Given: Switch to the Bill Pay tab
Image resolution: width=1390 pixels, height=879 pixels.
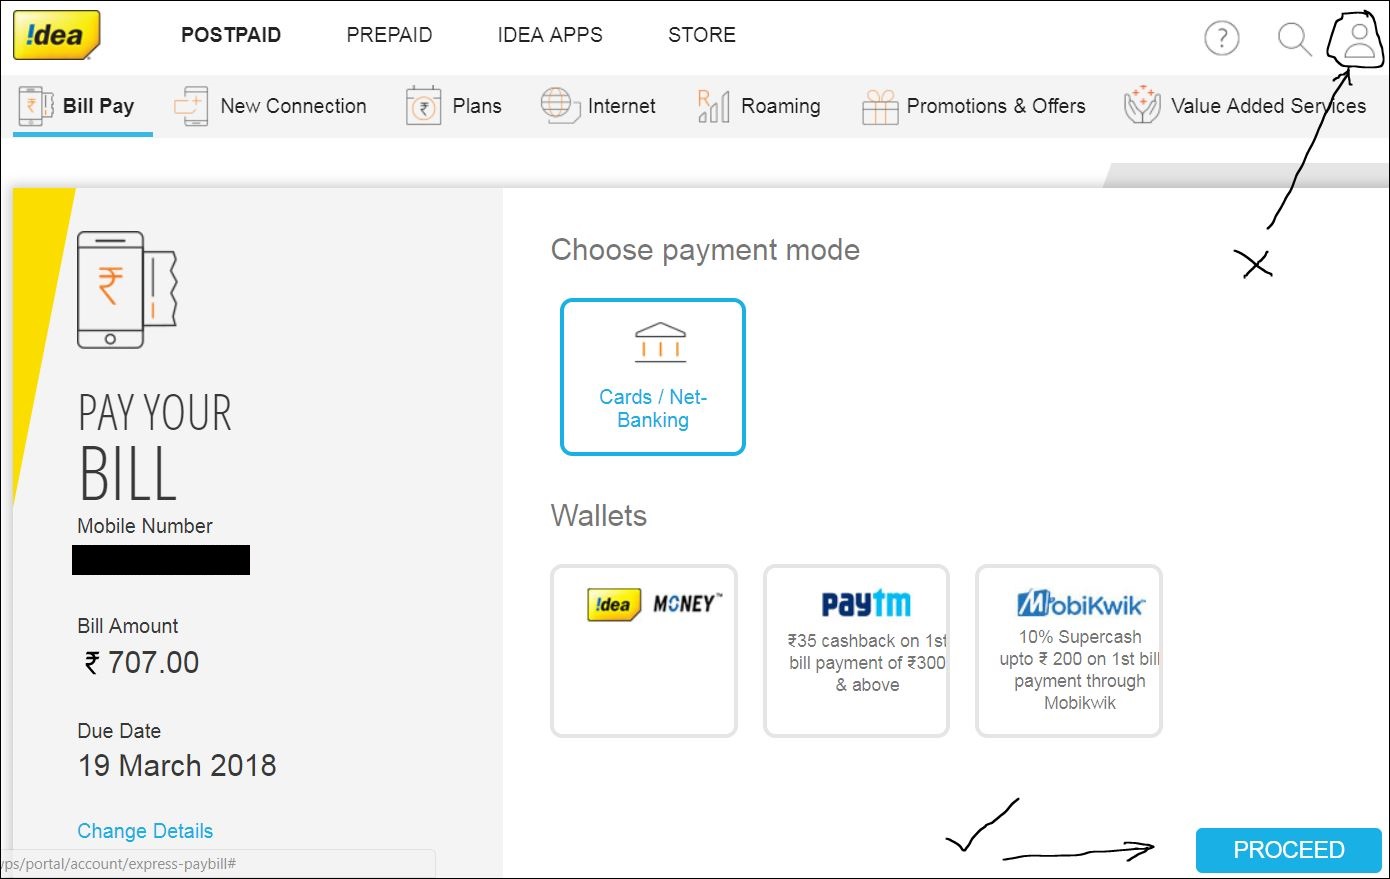Looking at the screenshot, I should (83, 106).
